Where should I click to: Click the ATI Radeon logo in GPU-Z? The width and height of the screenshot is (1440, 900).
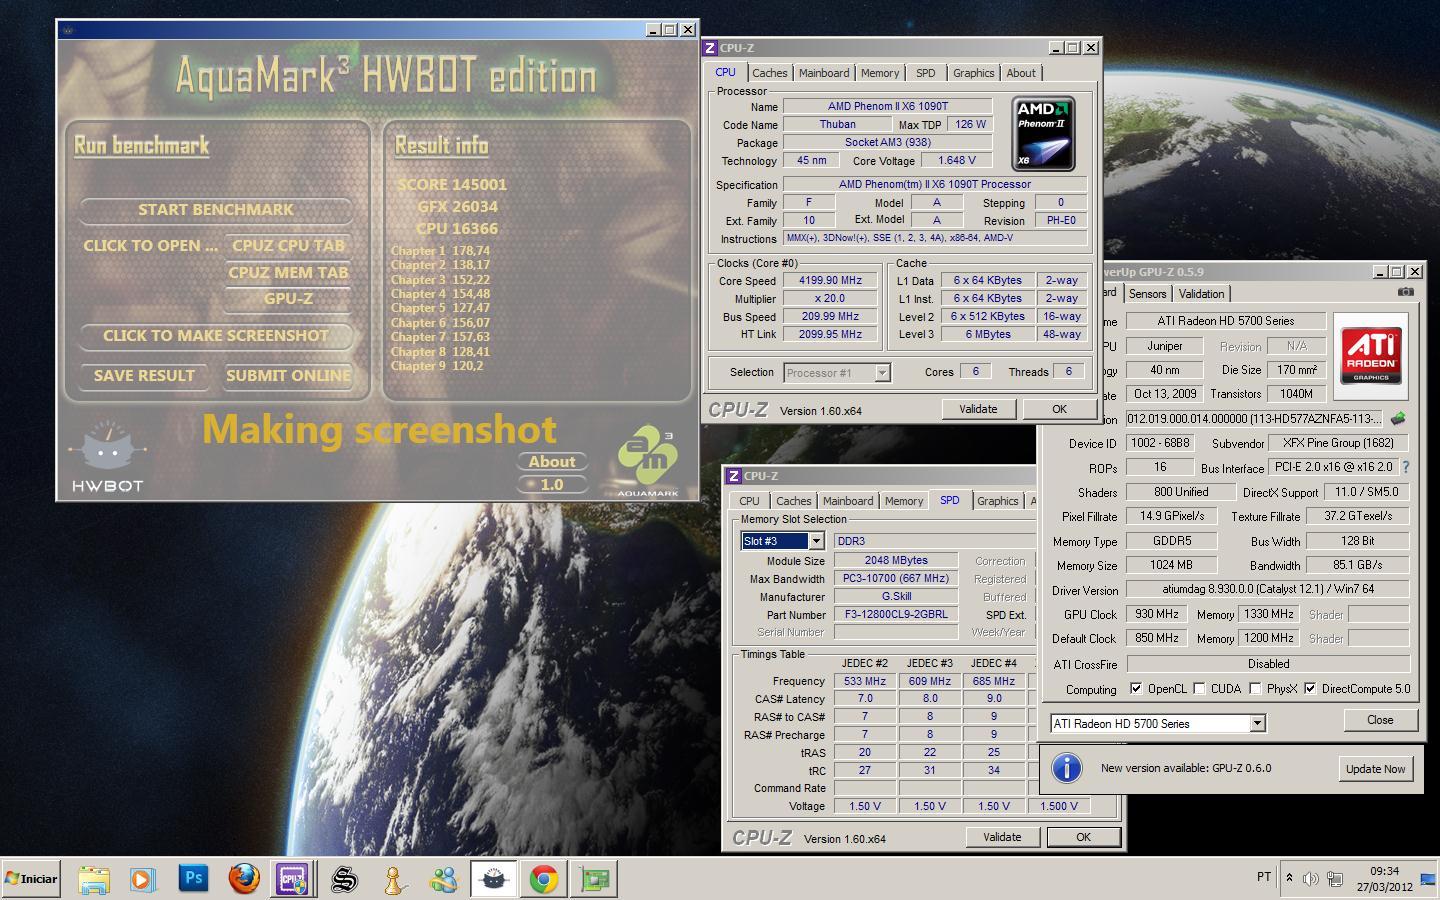coord(1370,357)
